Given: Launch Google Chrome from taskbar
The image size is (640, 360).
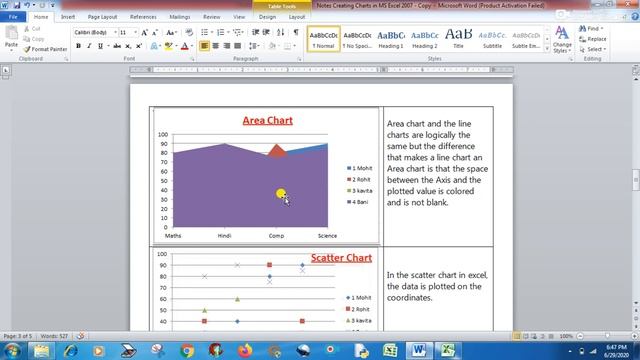Looking at the screenshot, I should (187, 350).
